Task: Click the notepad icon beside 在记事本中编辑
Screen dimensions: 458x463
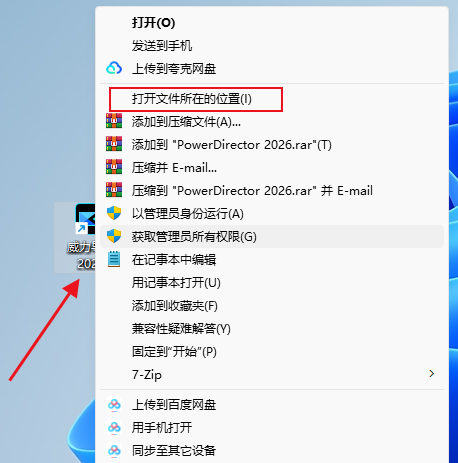Action: click(x=114, y=259)
